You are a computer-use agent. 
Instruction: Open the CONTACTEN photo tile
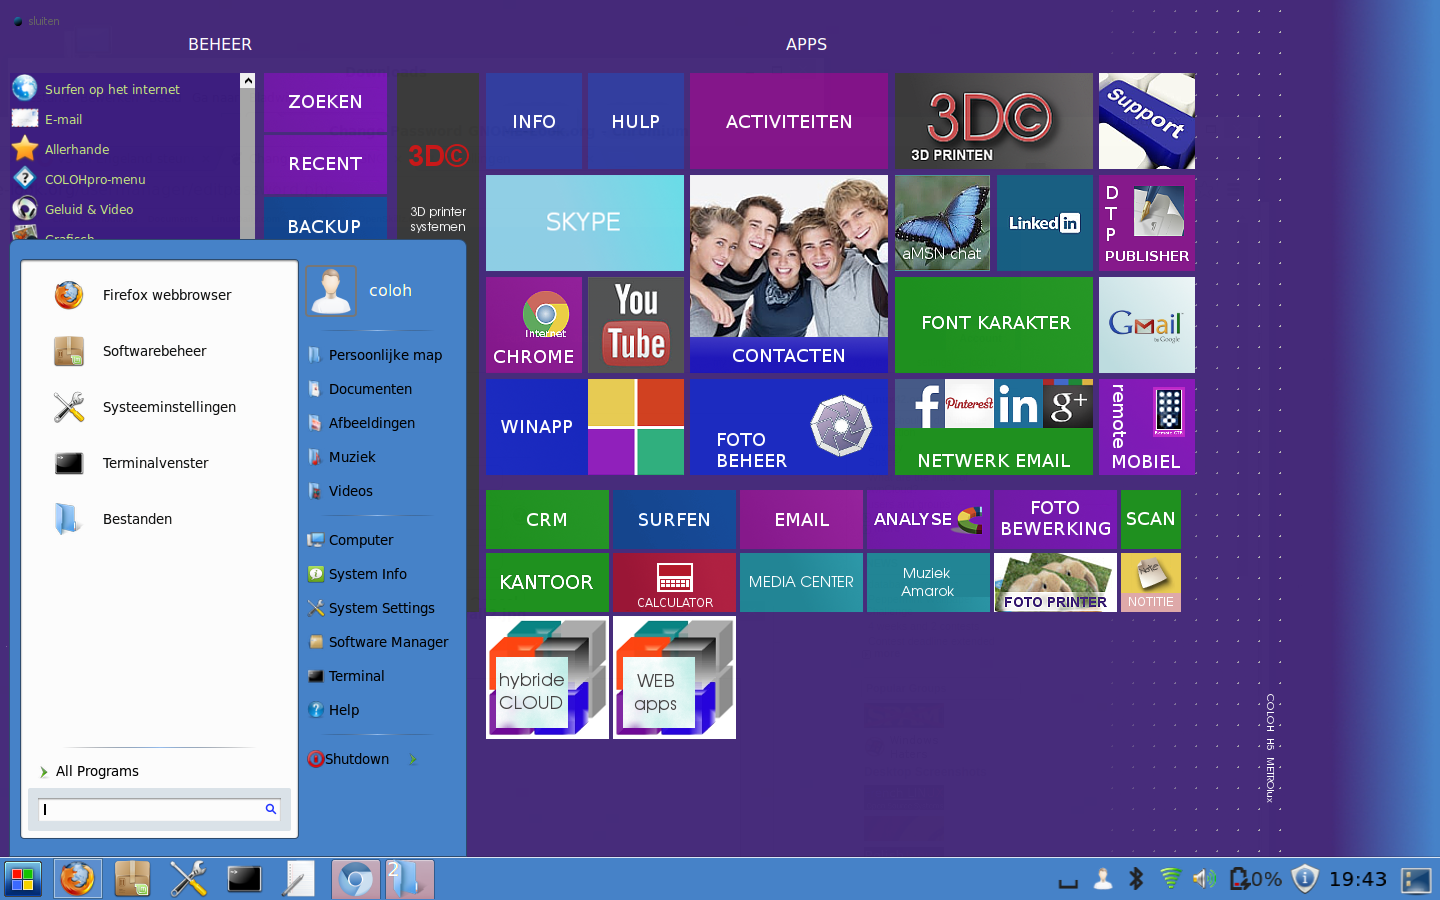click(x=789, y=274)
